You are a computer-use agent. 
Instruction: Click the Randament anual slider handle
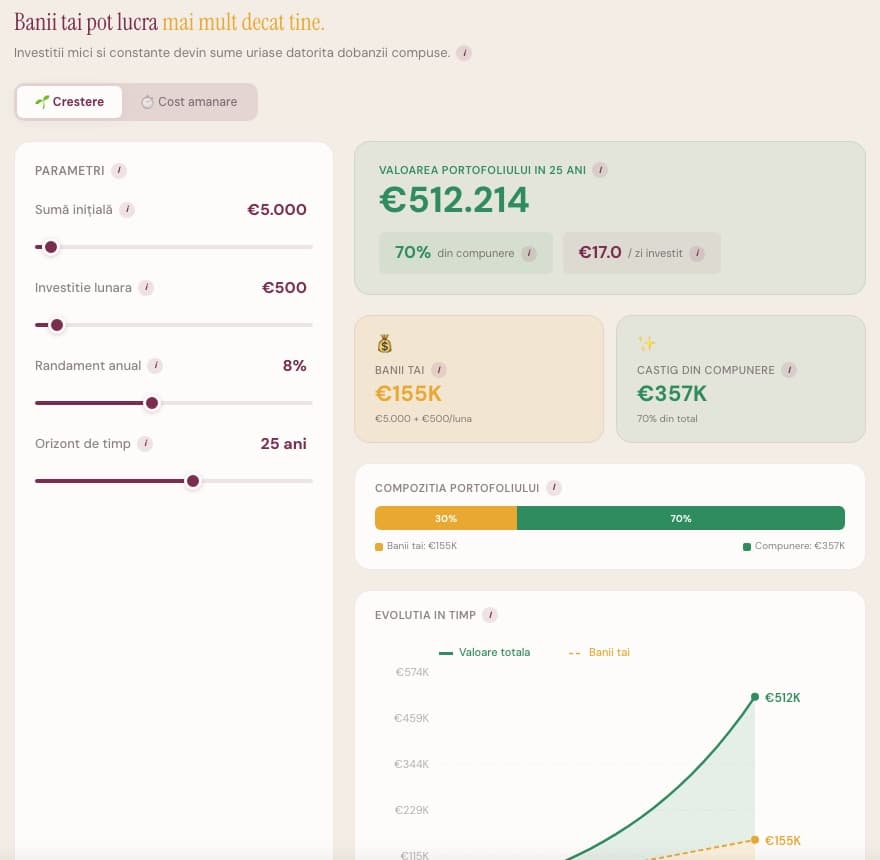pyautogui.click(x=152, y=403)
